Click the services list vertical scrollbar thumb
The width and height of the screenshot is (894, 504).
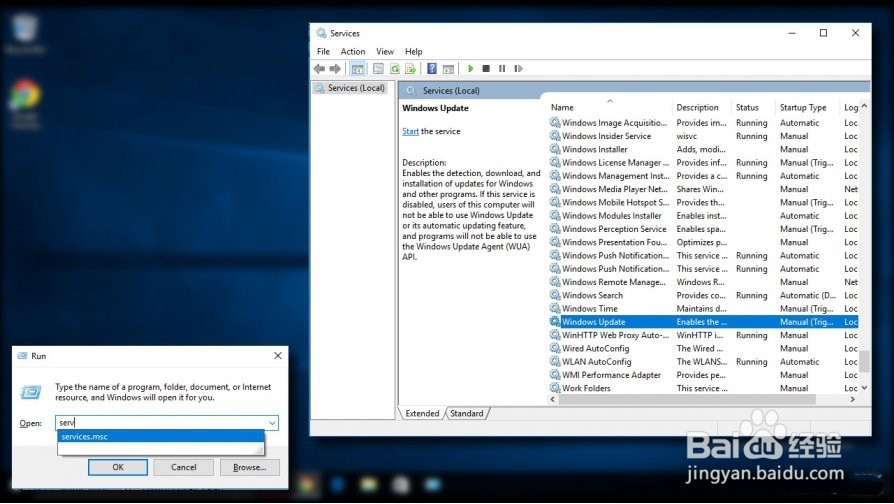864,360
